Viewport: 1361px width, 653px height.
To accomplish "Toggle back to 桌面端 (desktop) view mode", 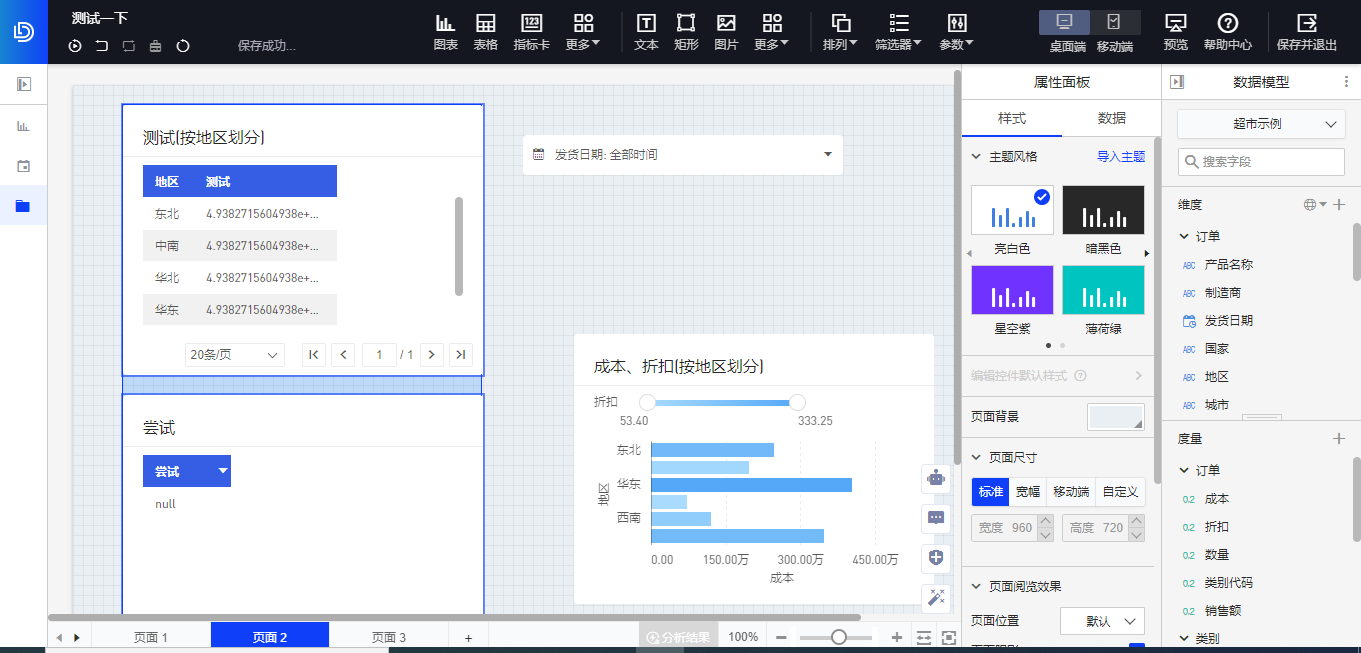I will (1064, 22).
